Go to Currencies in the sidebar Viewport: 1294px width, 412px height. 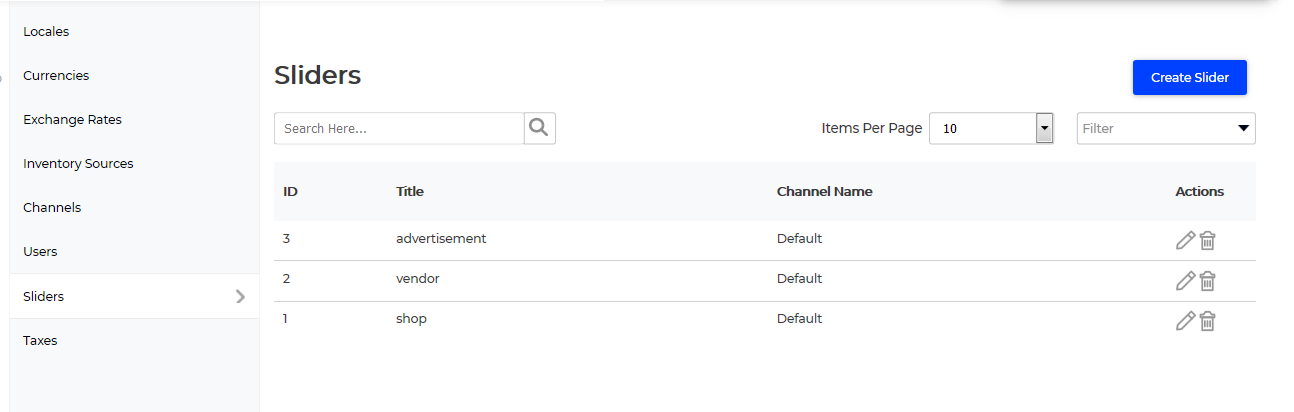tap(56, 75)
